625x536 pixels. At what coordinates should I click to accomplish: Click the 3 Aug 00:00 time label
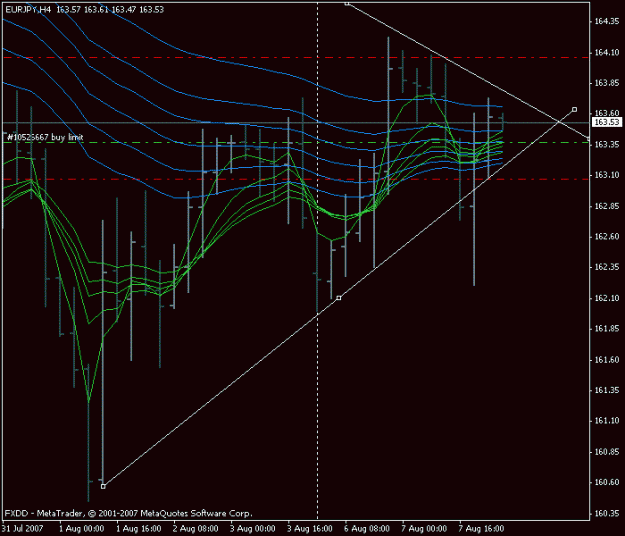(x=253, y=529)
